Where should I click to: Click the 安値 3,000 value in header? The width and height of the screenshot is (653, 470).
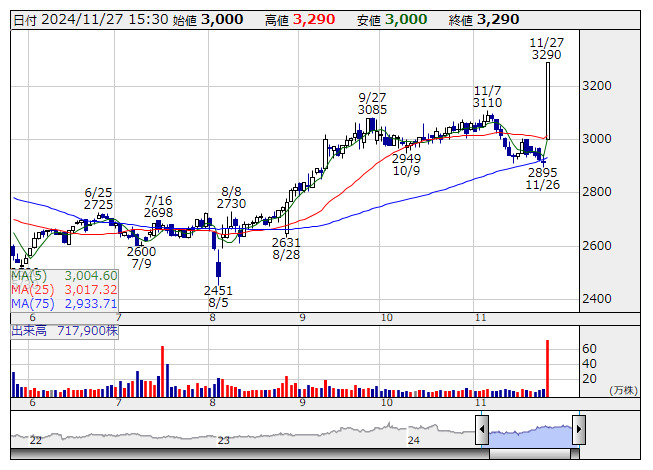coord(392,20)
